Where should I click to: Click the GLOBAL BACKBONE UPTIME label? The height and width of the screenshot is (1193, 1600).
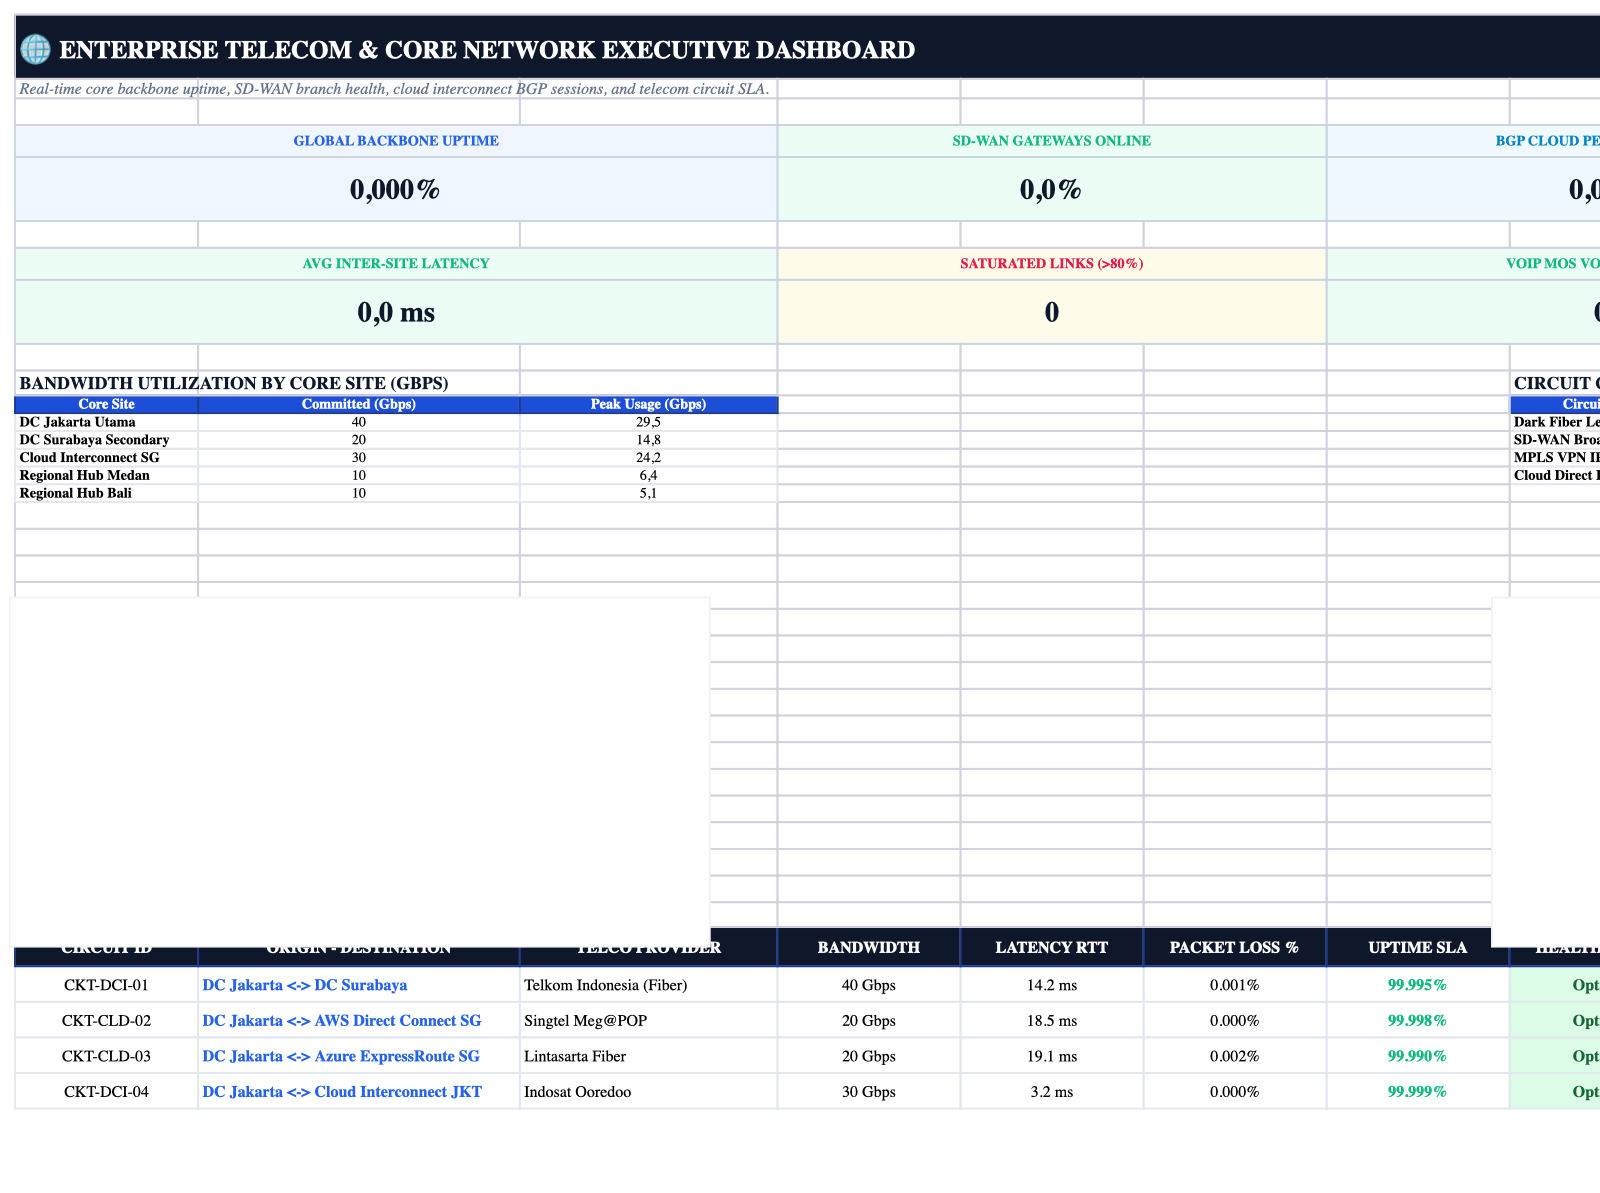(x=396, y=141)
